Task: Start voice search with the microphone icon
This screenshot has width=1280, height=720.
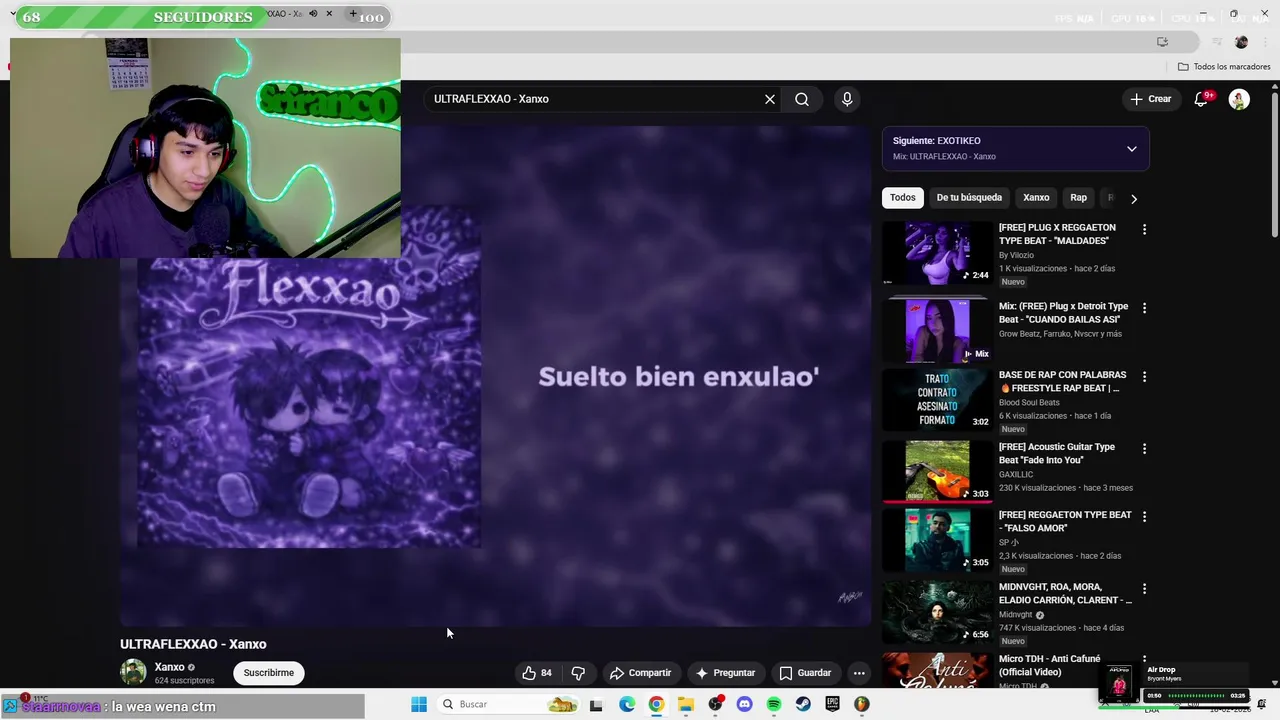Action: pos(847,99)
